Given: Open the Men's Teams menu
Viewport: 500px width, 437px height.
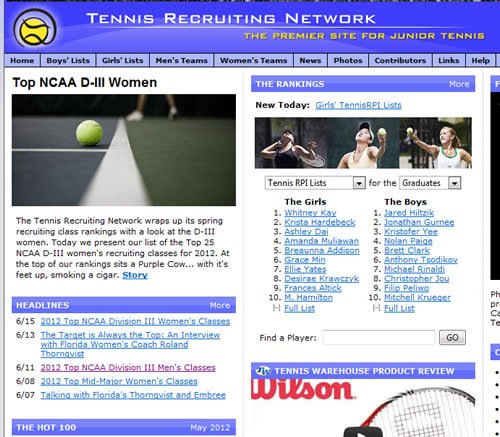Looking at the screenshot, I should click(x=181, y=61).
